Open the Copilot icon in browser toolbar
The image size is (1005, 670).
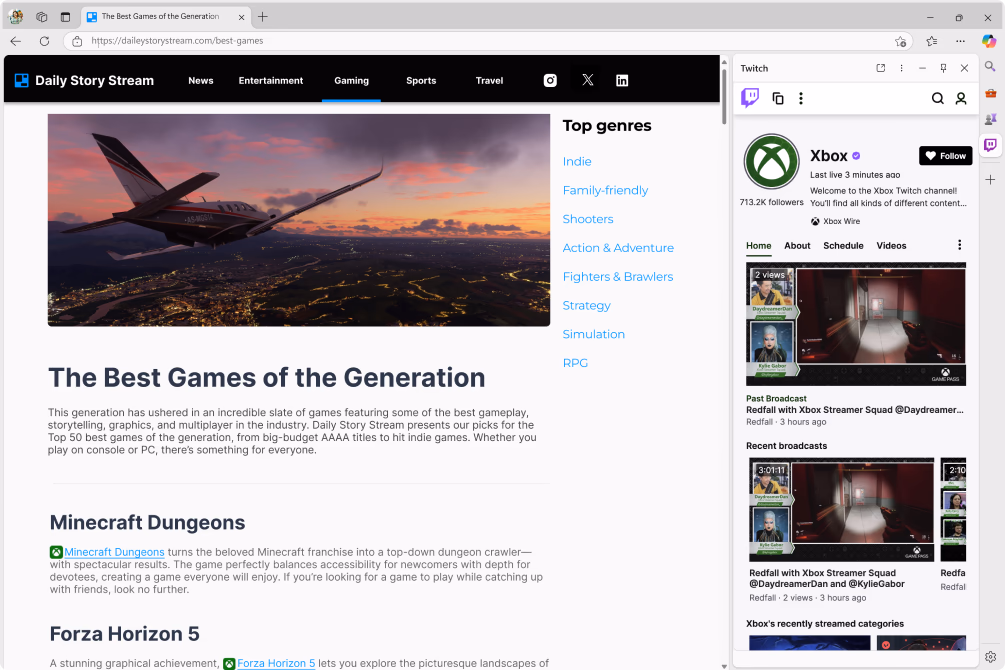pos(989,41)
